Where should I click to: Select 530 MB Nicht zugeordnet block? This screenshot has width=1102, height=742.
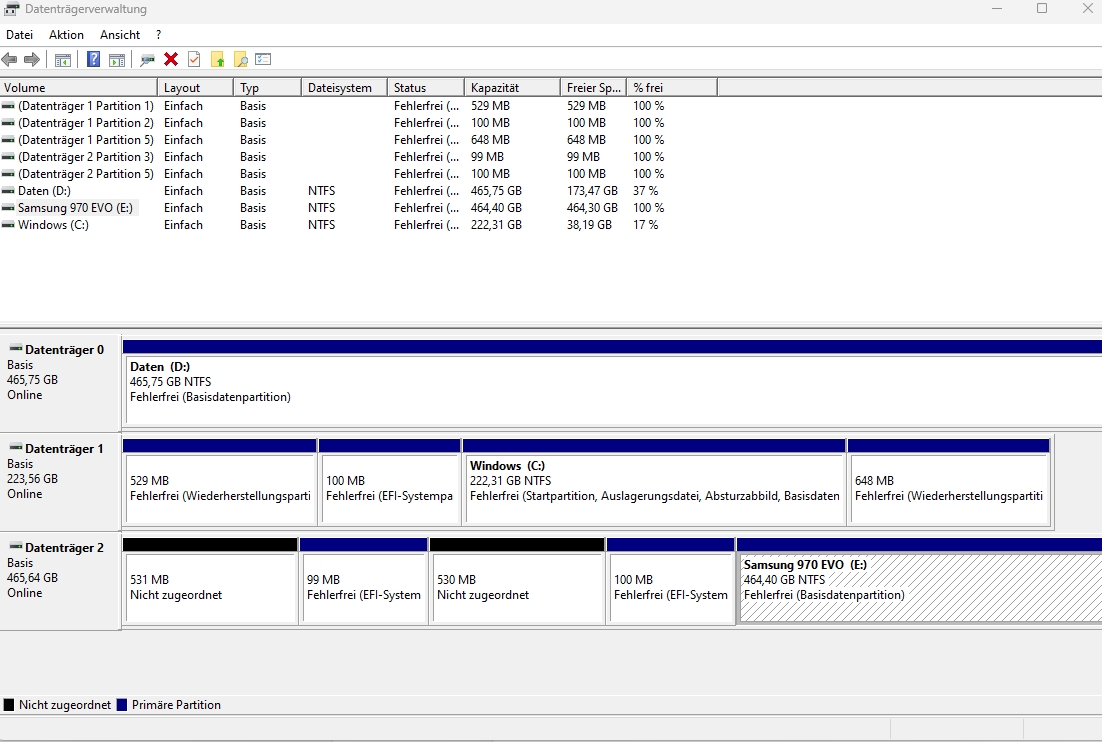(x=517, y=580)
